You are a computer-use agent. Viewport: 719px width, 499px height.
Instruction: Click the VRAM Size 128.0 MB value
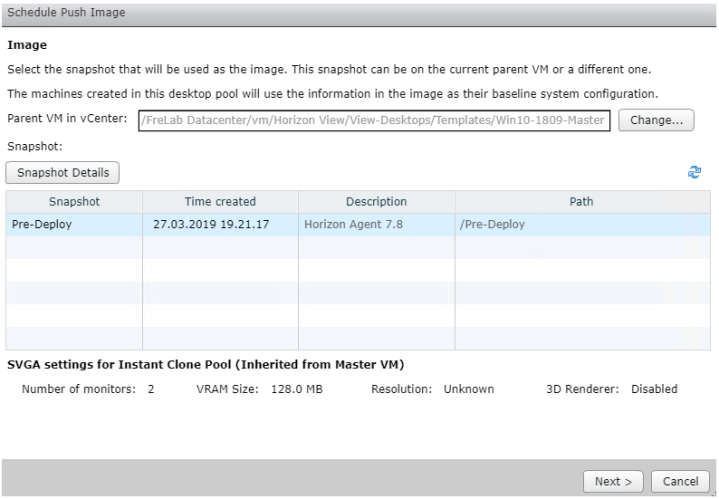point(297,389)
